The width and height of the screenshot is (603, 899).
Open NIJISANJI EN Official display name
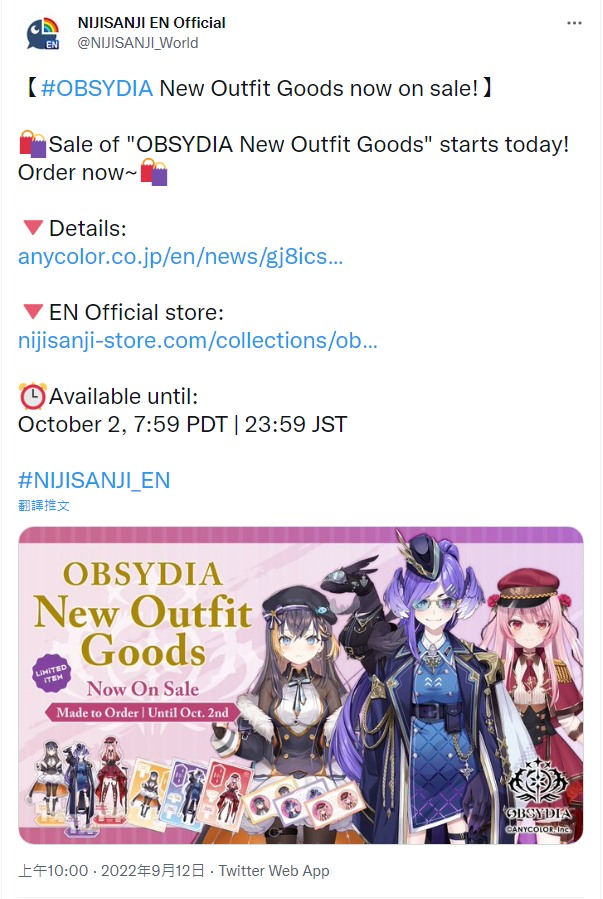coord(151,23)
